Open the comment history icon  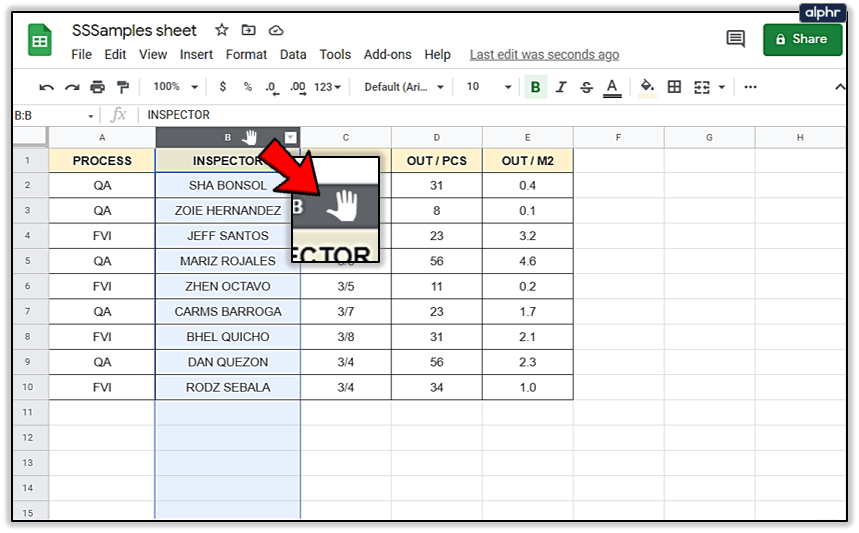coord(735,39)
